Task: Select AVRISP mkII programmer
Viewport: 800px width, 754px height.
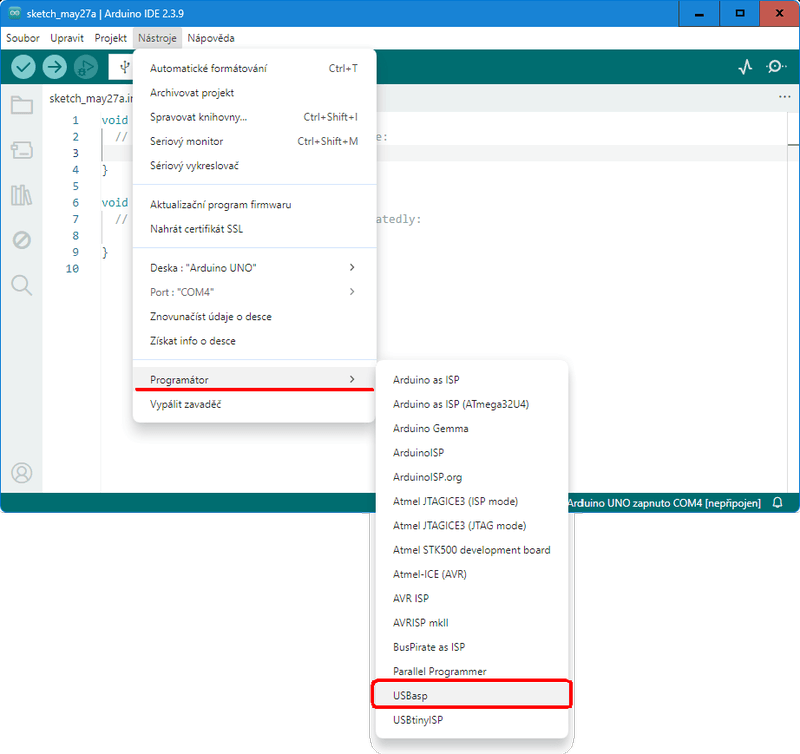Action: click(x=471, y=623)
